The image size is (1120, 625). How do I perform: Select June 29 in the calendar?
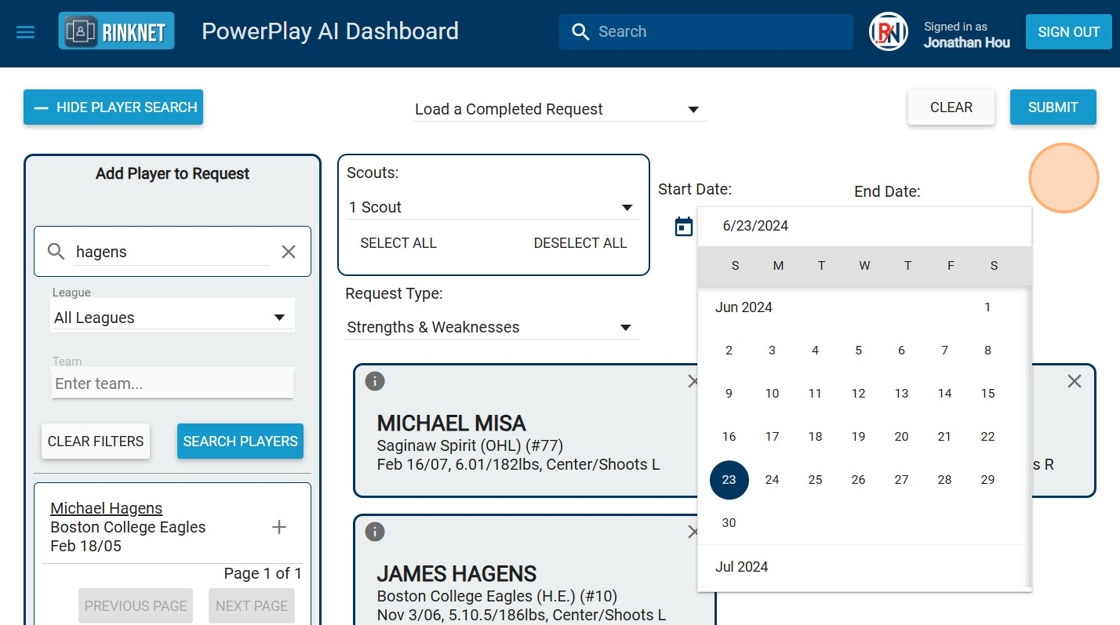pyautogui.click(x=987, y=480)
